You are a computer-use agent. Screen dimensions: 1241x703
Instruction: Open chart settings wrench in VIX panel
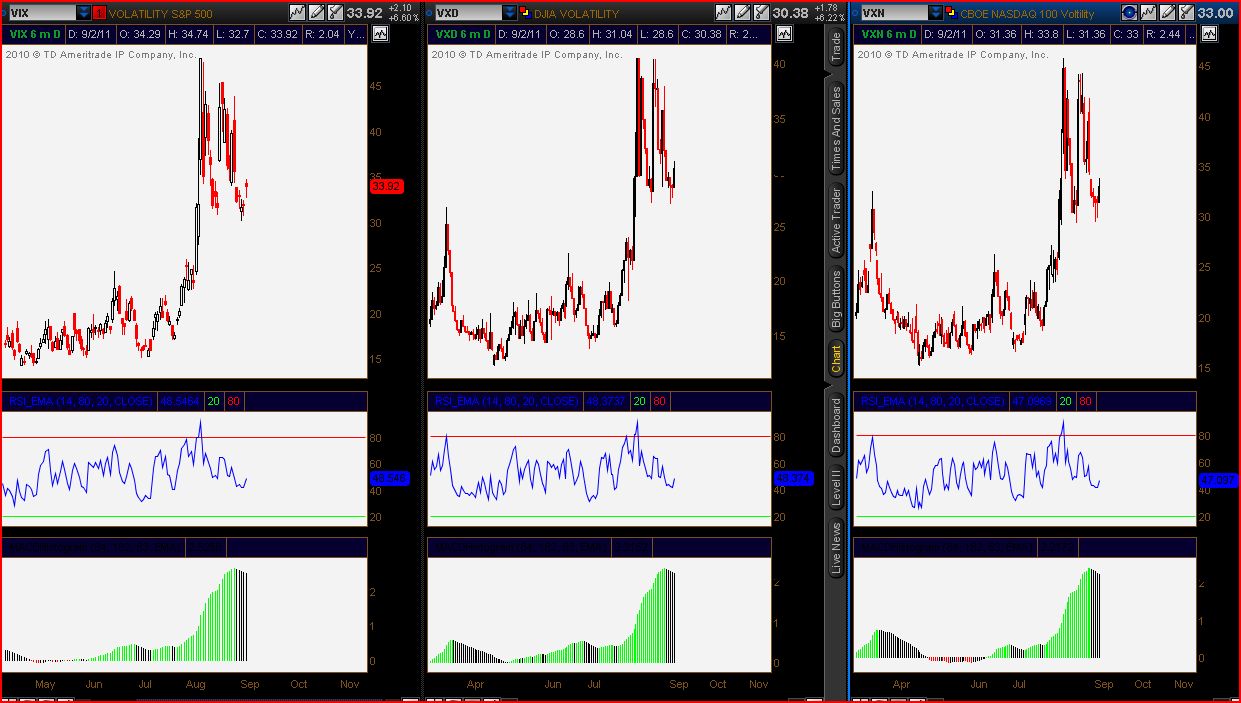(337, 13)
